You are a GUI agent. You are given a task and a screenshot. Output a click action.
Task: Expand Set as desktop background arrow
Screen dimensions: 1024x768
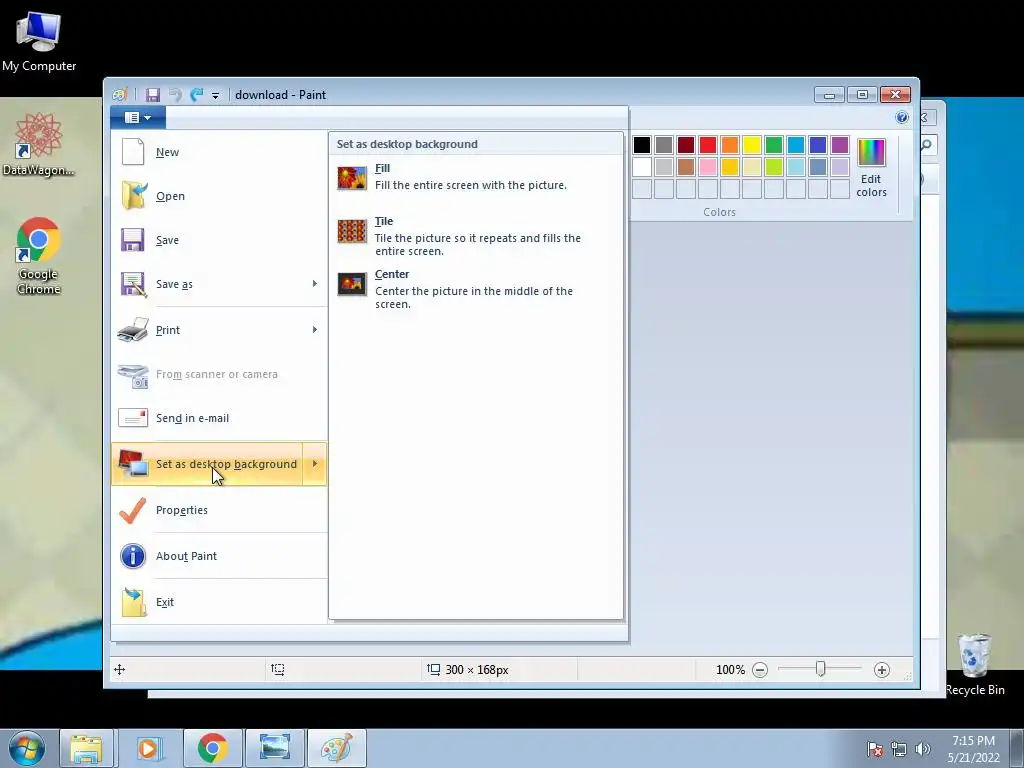[315, 464]
